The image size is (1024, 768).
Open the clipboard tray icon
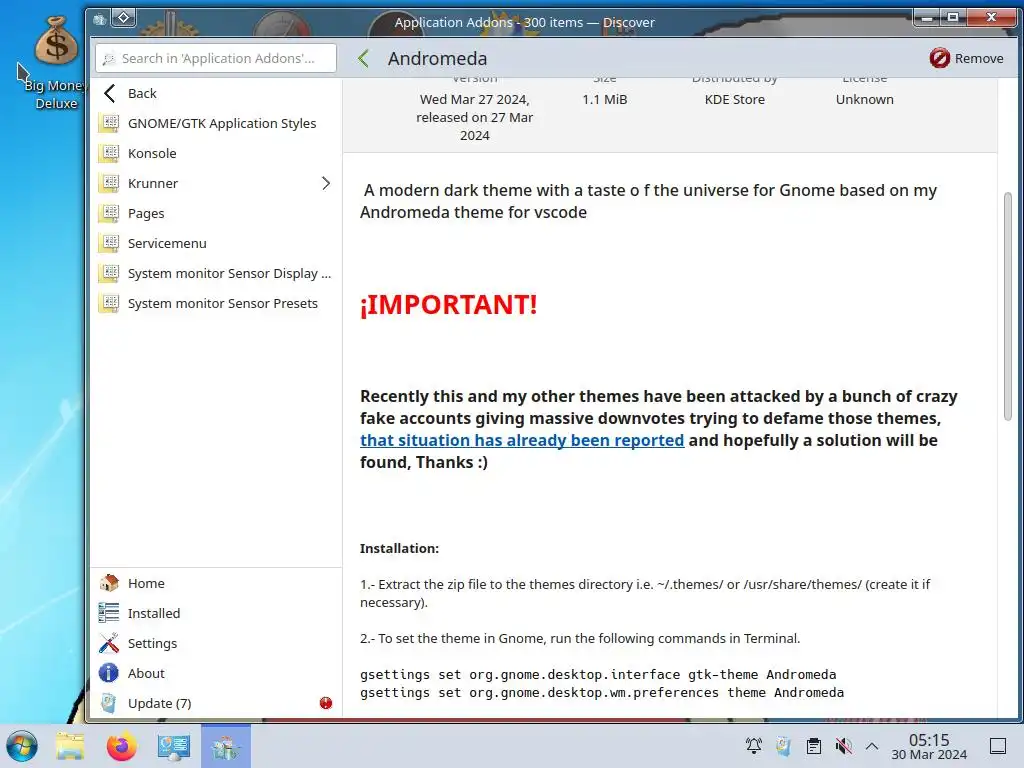click(814, 746)
